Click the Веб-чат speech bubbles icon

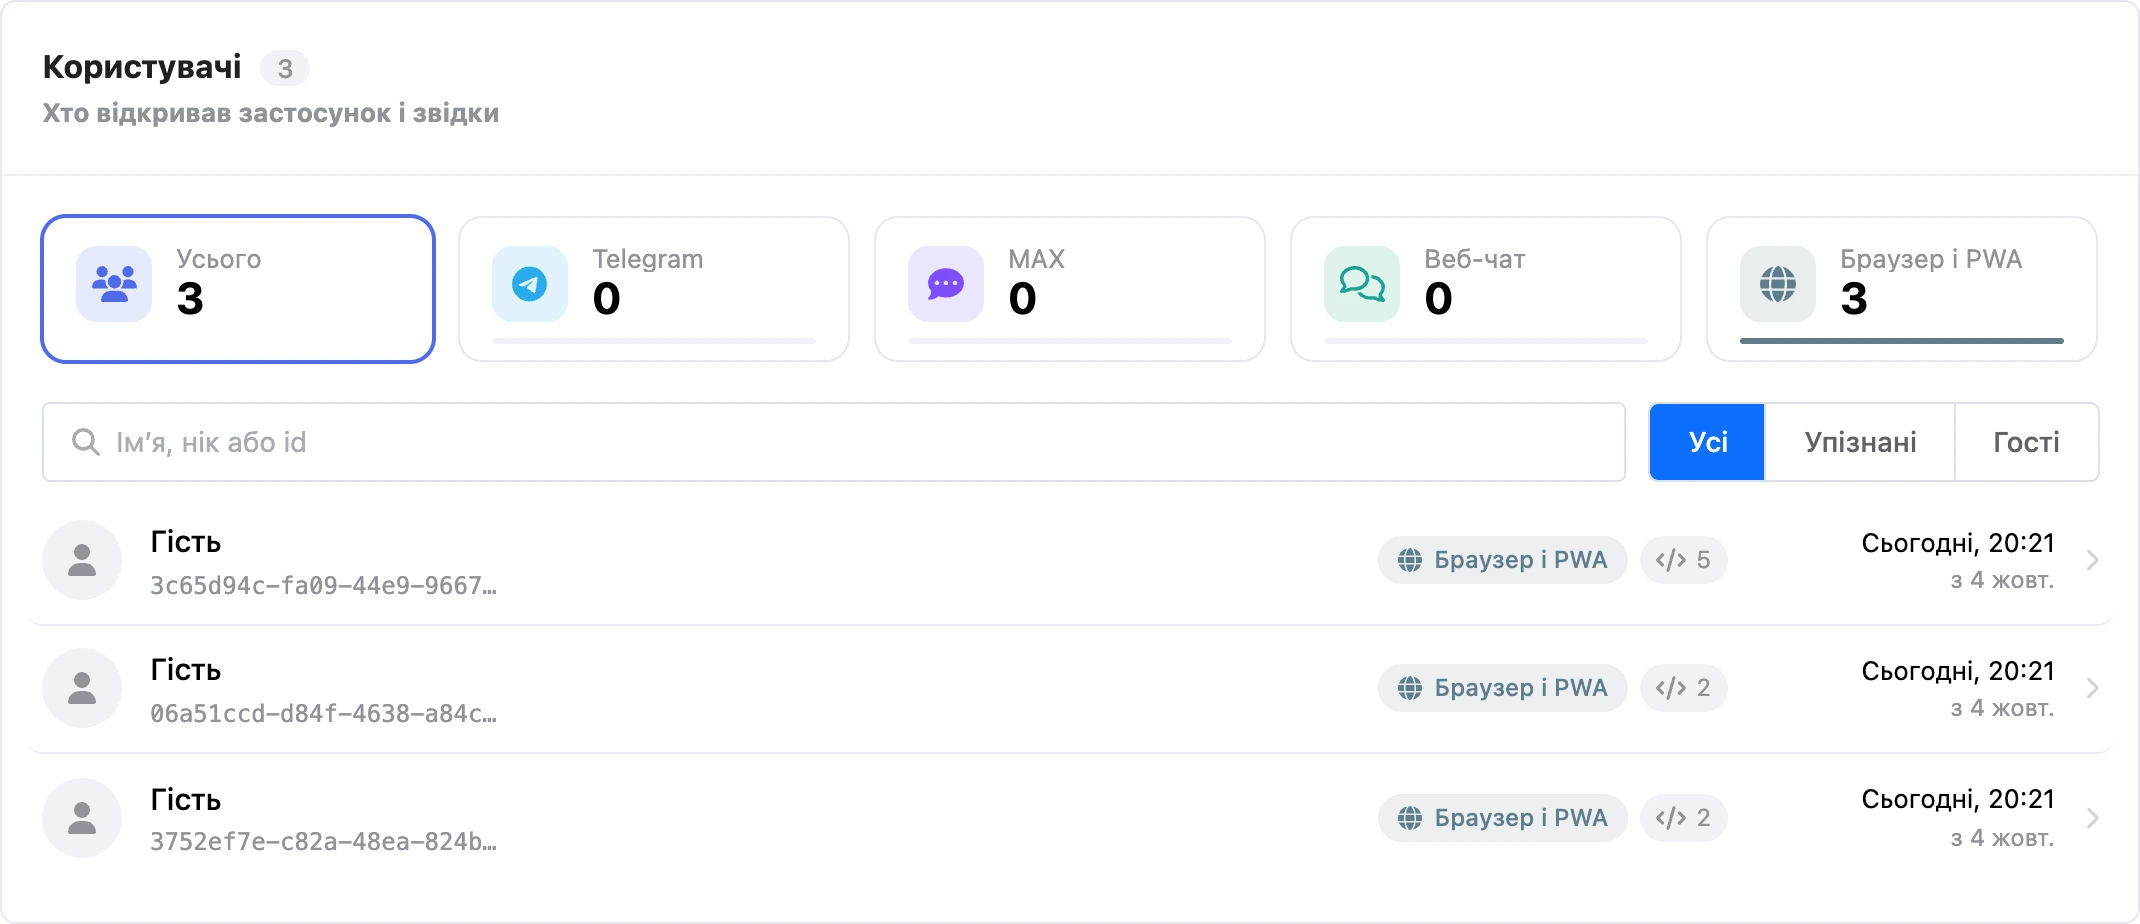click(1362, 284)
